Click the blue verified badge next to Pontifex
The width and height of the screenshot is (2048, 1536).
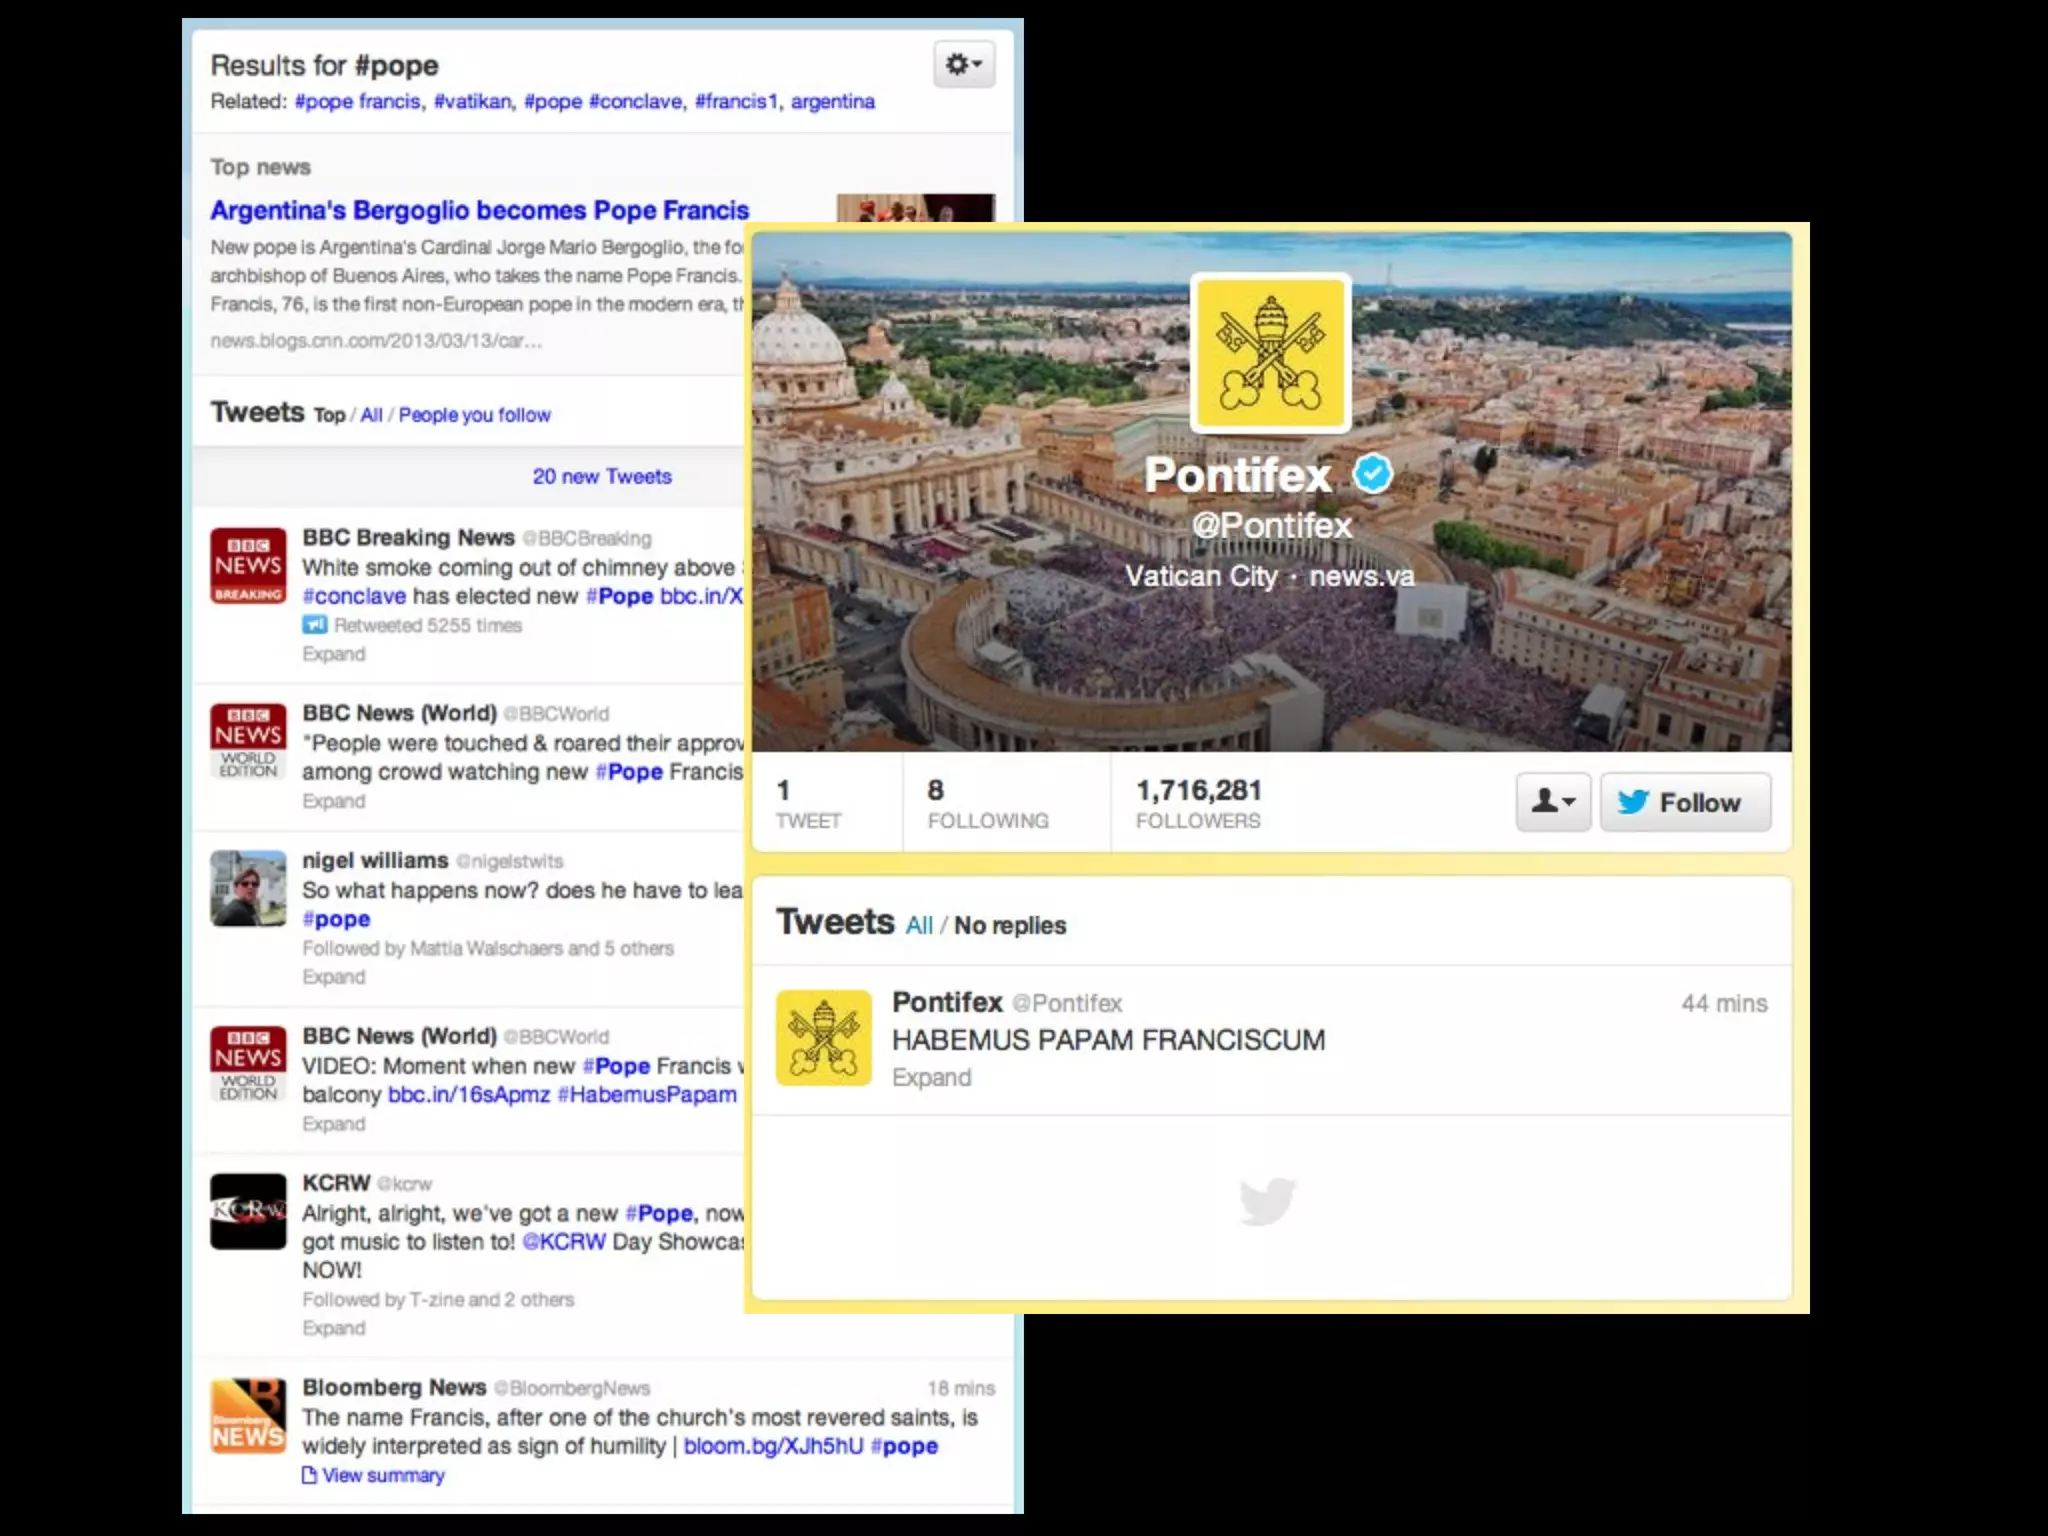[x=1373, y=474]
